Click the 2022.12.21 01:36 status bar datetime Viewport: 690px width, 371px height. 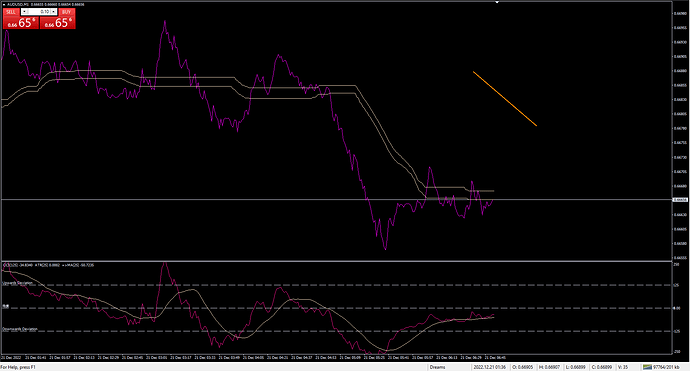point(489,367)
